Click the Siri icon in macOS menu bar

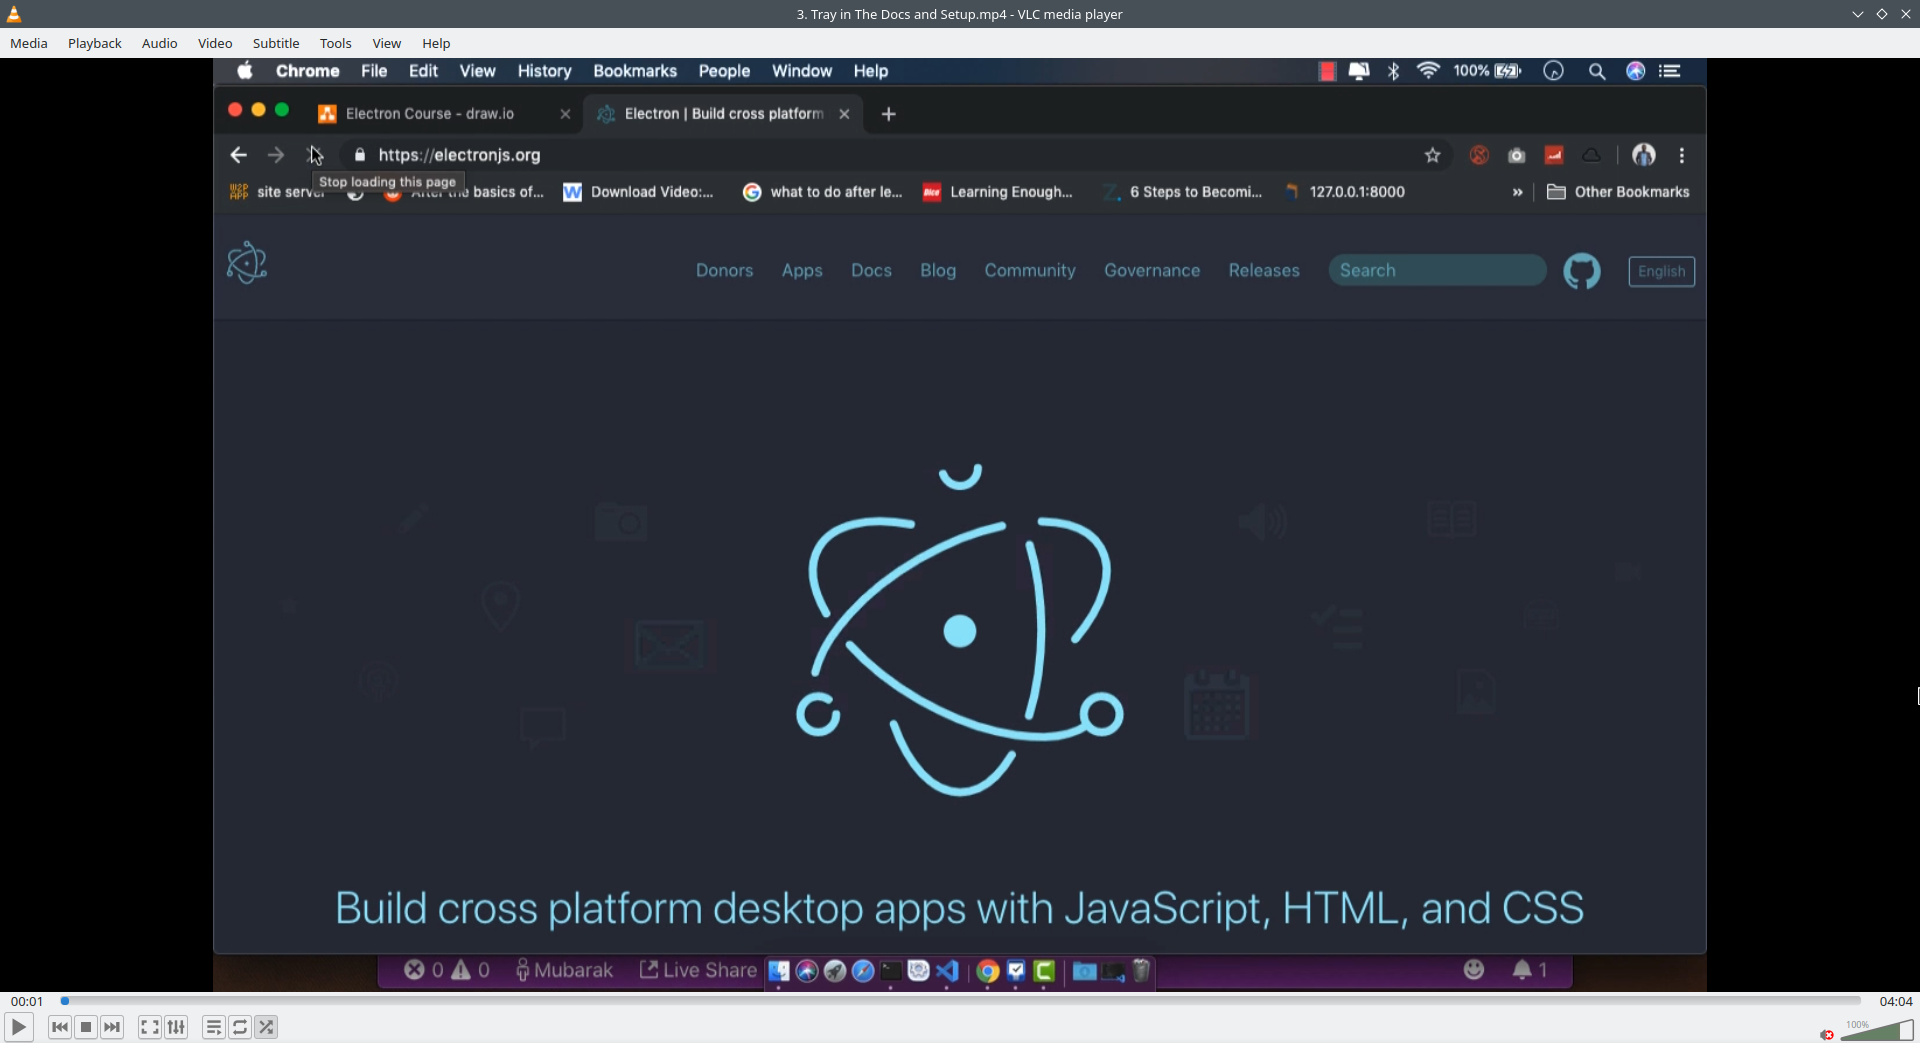[x=1636, y=71]
